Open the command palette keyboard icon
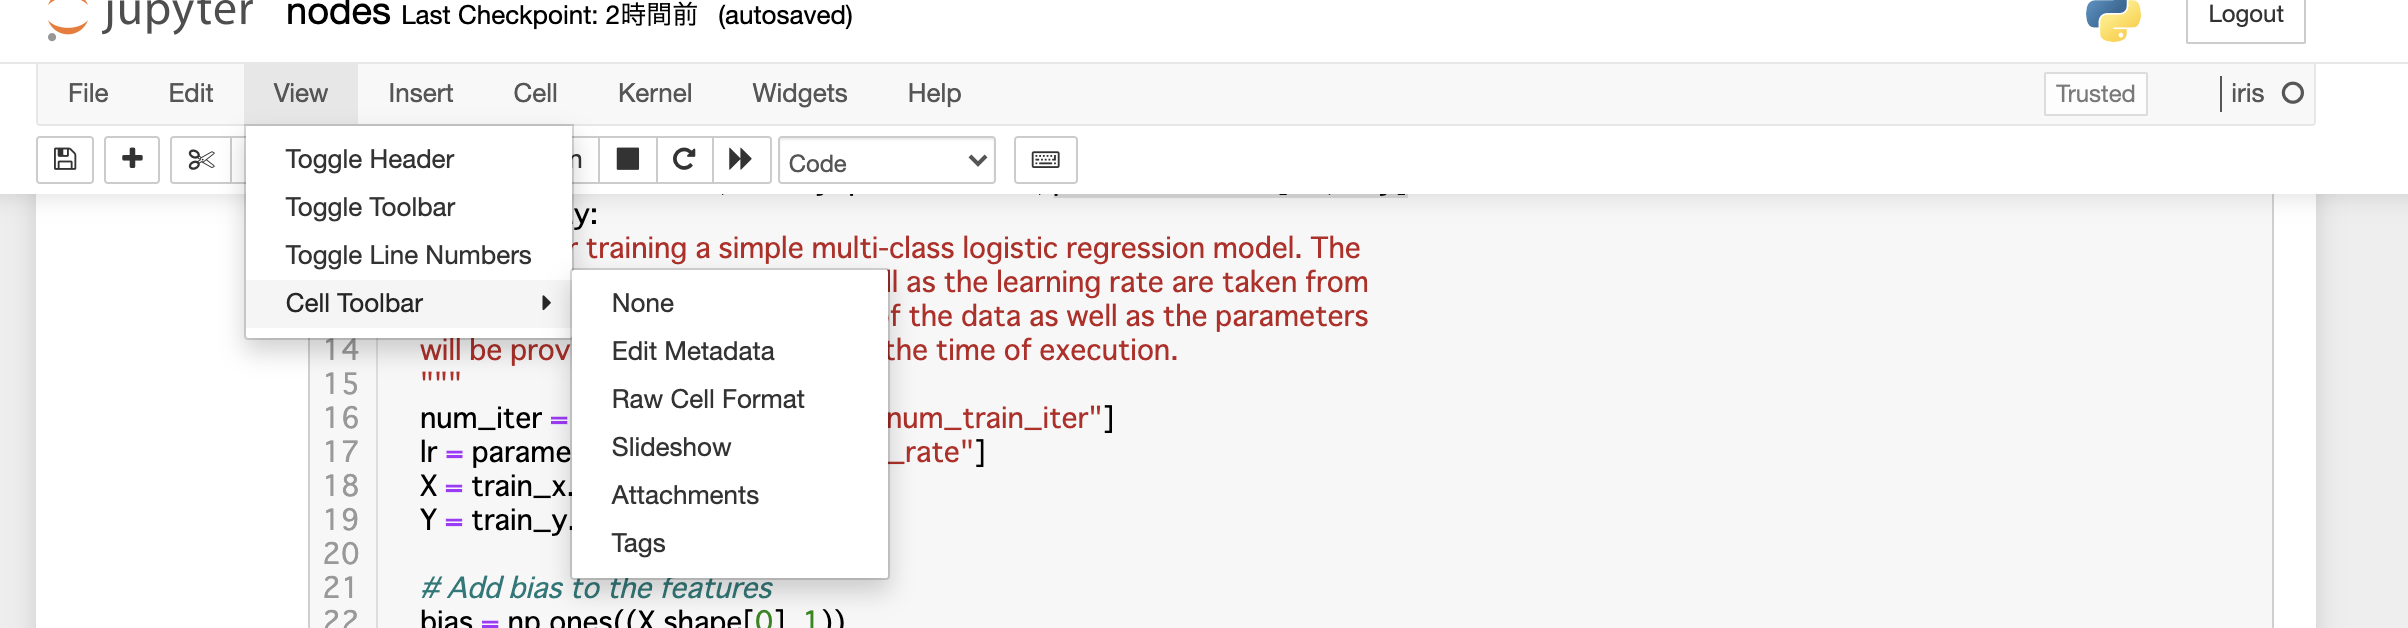 point(1046,160)
